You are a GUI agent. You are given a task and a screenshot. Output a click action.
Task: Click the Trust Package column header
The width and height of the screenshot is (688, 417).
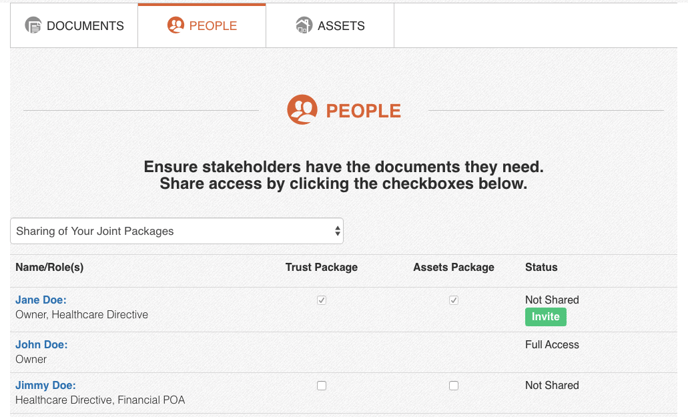321,267
